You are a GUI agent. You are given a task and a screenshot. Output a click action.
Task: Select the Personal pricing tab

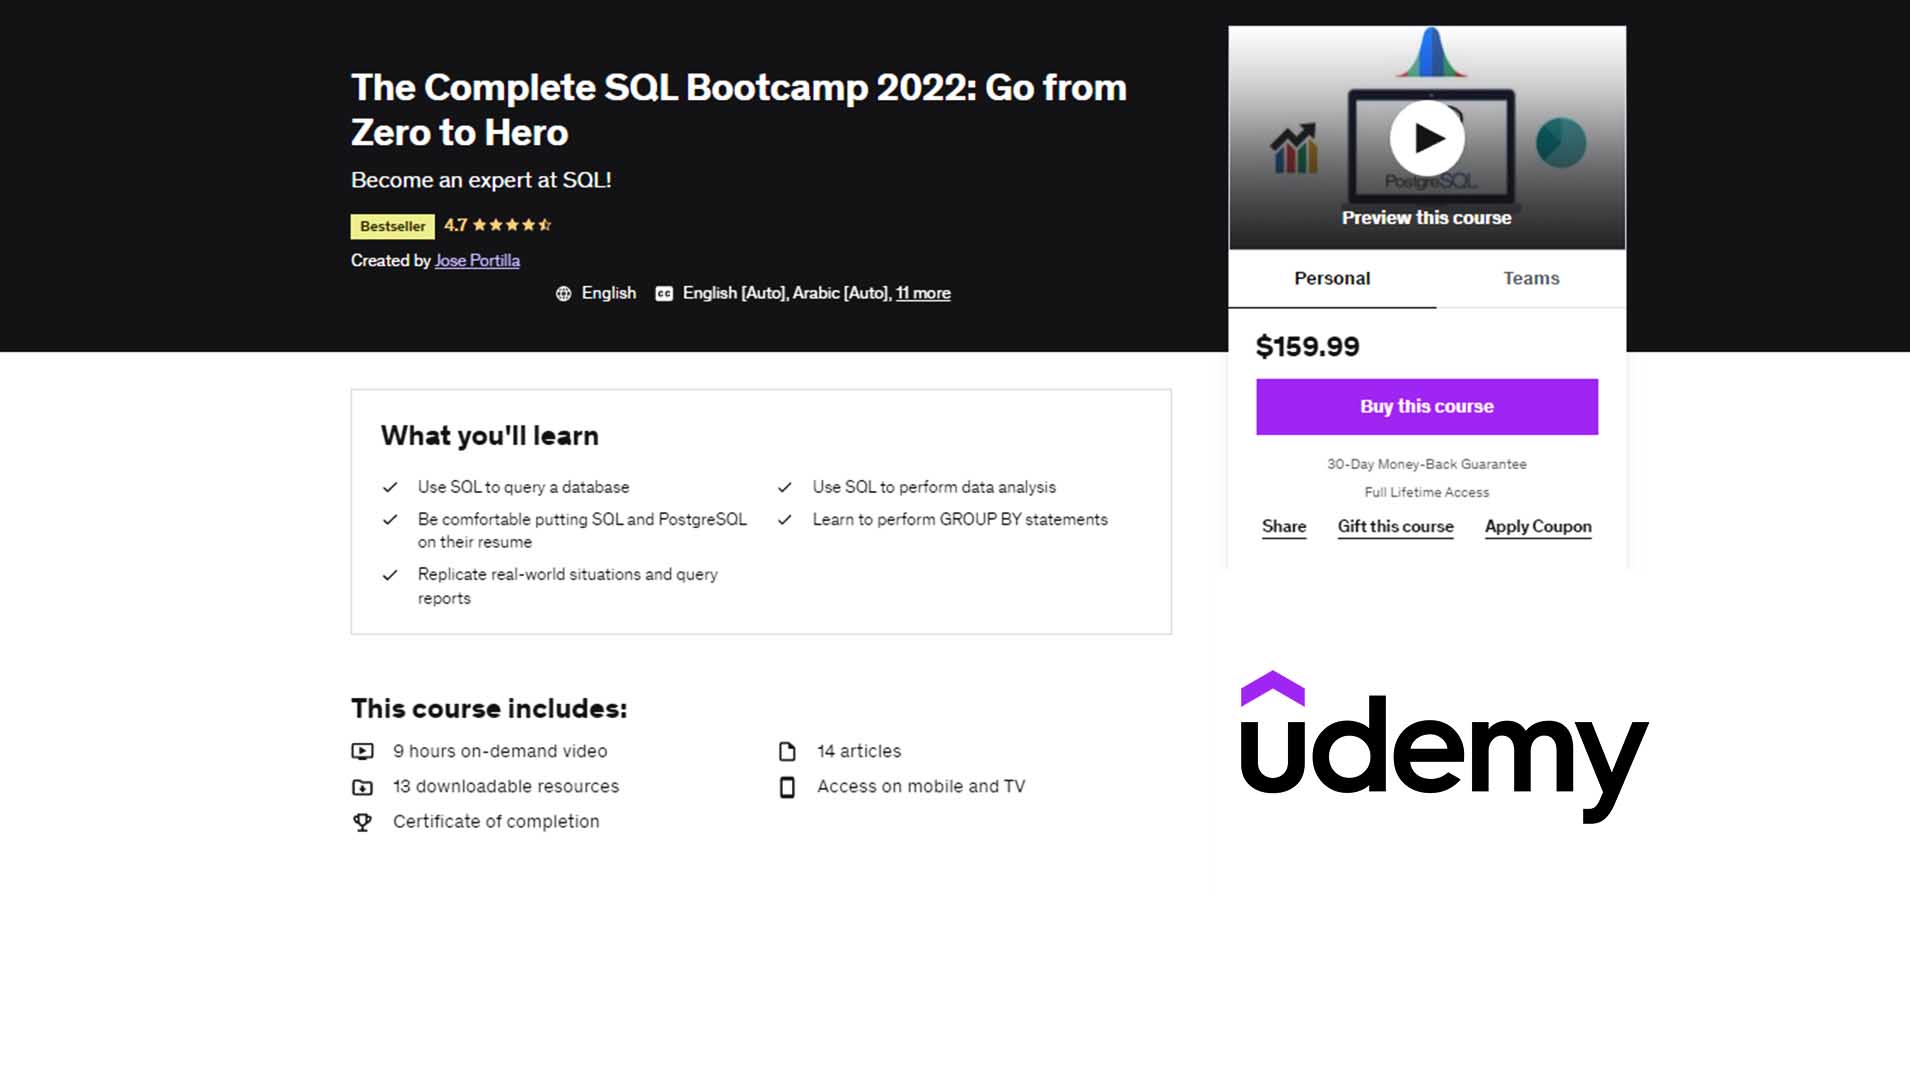pyautogui.click(x=1332, y=279)
